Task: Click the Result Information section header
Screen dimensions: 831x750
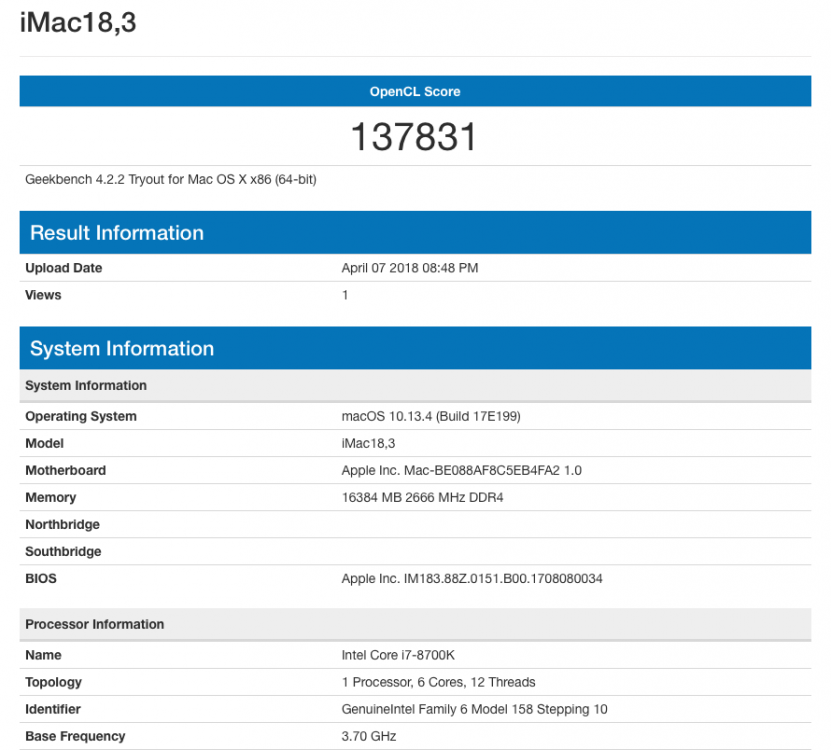Action: (415, 233)
